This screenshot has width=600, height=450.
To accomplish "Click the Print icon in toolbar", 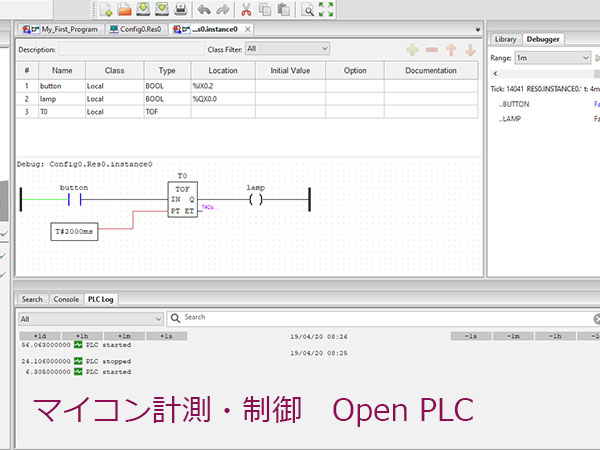I will coord(181,10).
